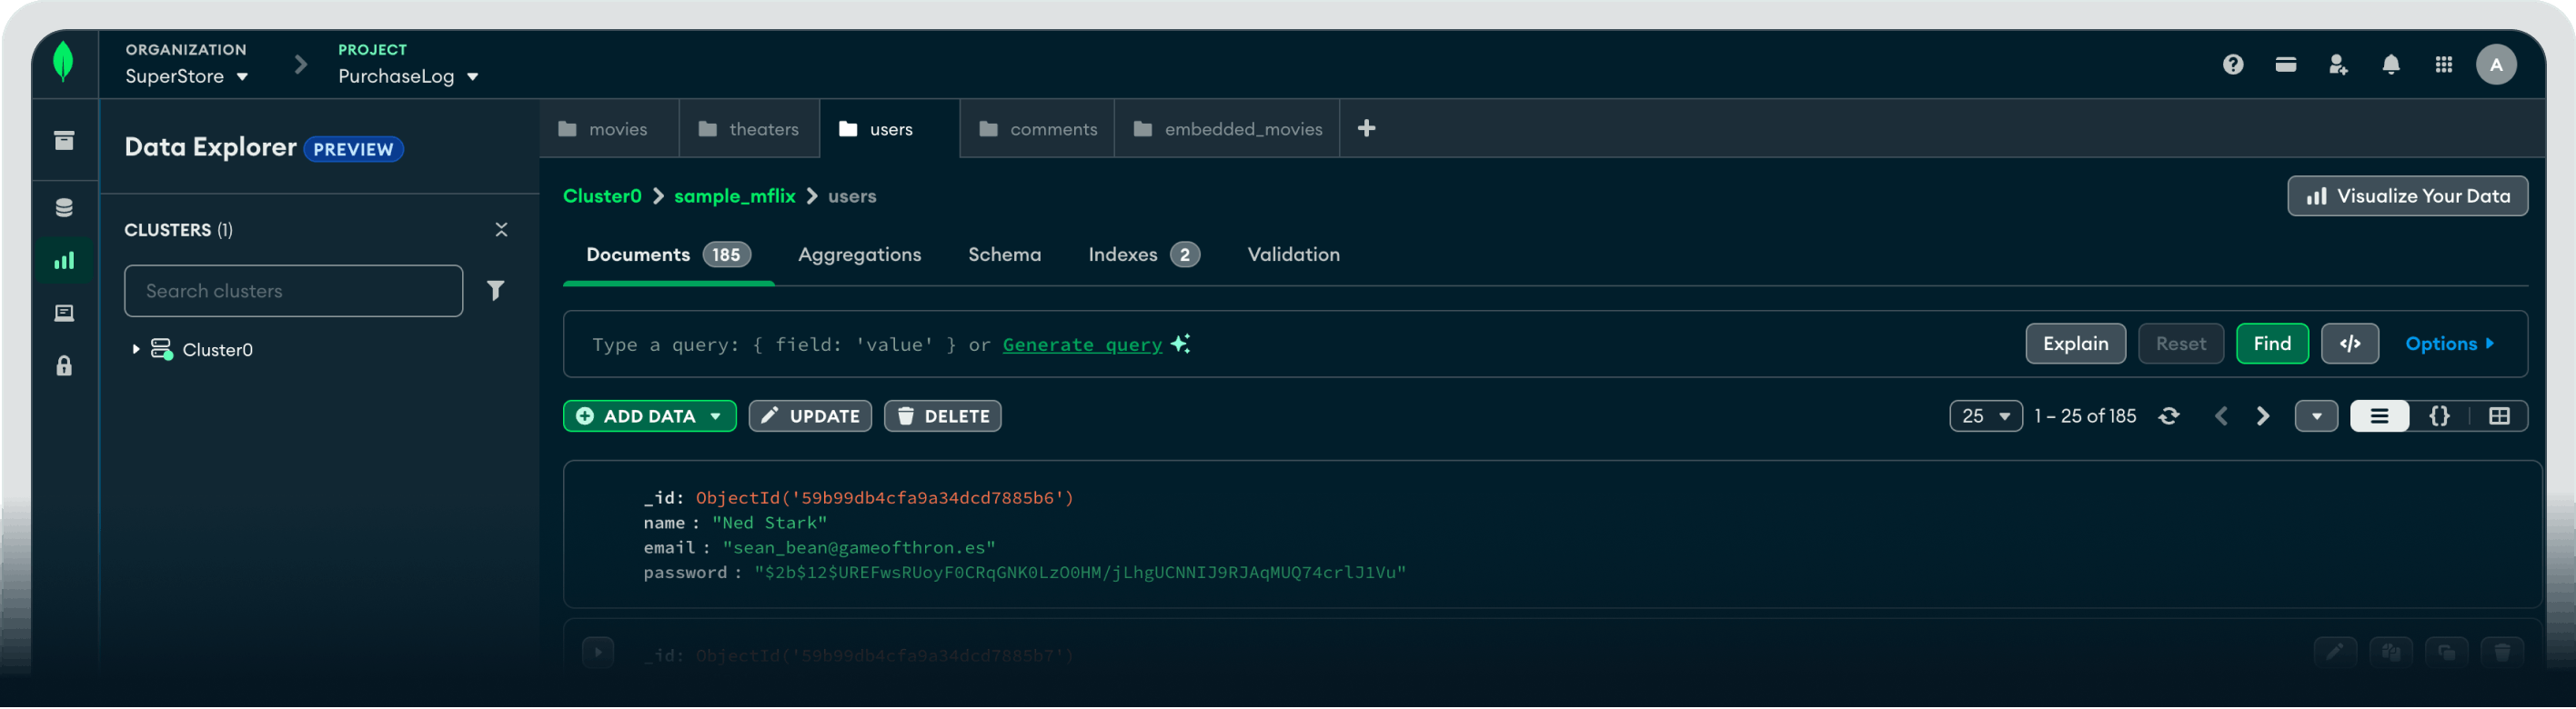This screenshot has height=709, width=2576.
Task: Click the filter clusters funnel icon
Action: point(495,291)
